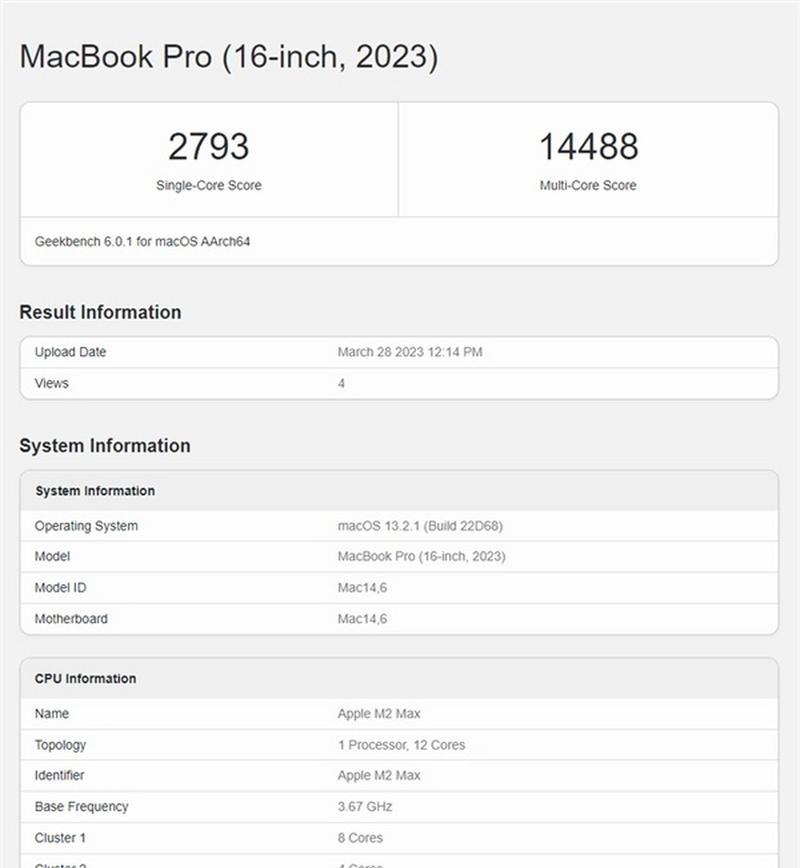Select the Topology row with 12 Cores

pyautogui.click(x=399, y=745)
